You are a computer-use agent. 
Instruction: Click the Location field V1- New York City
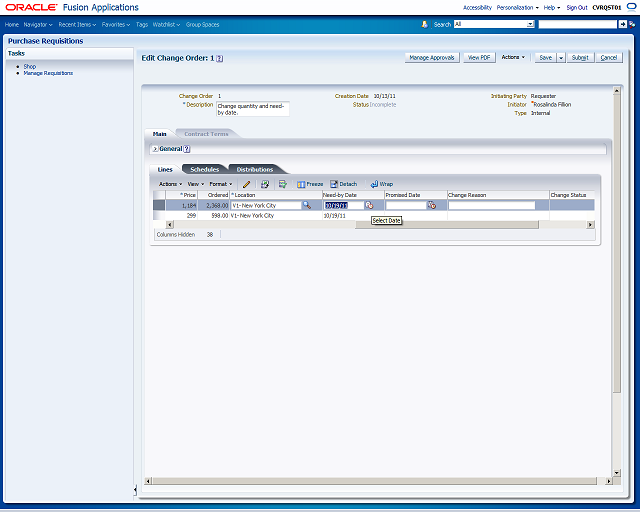tap(266, 205)
